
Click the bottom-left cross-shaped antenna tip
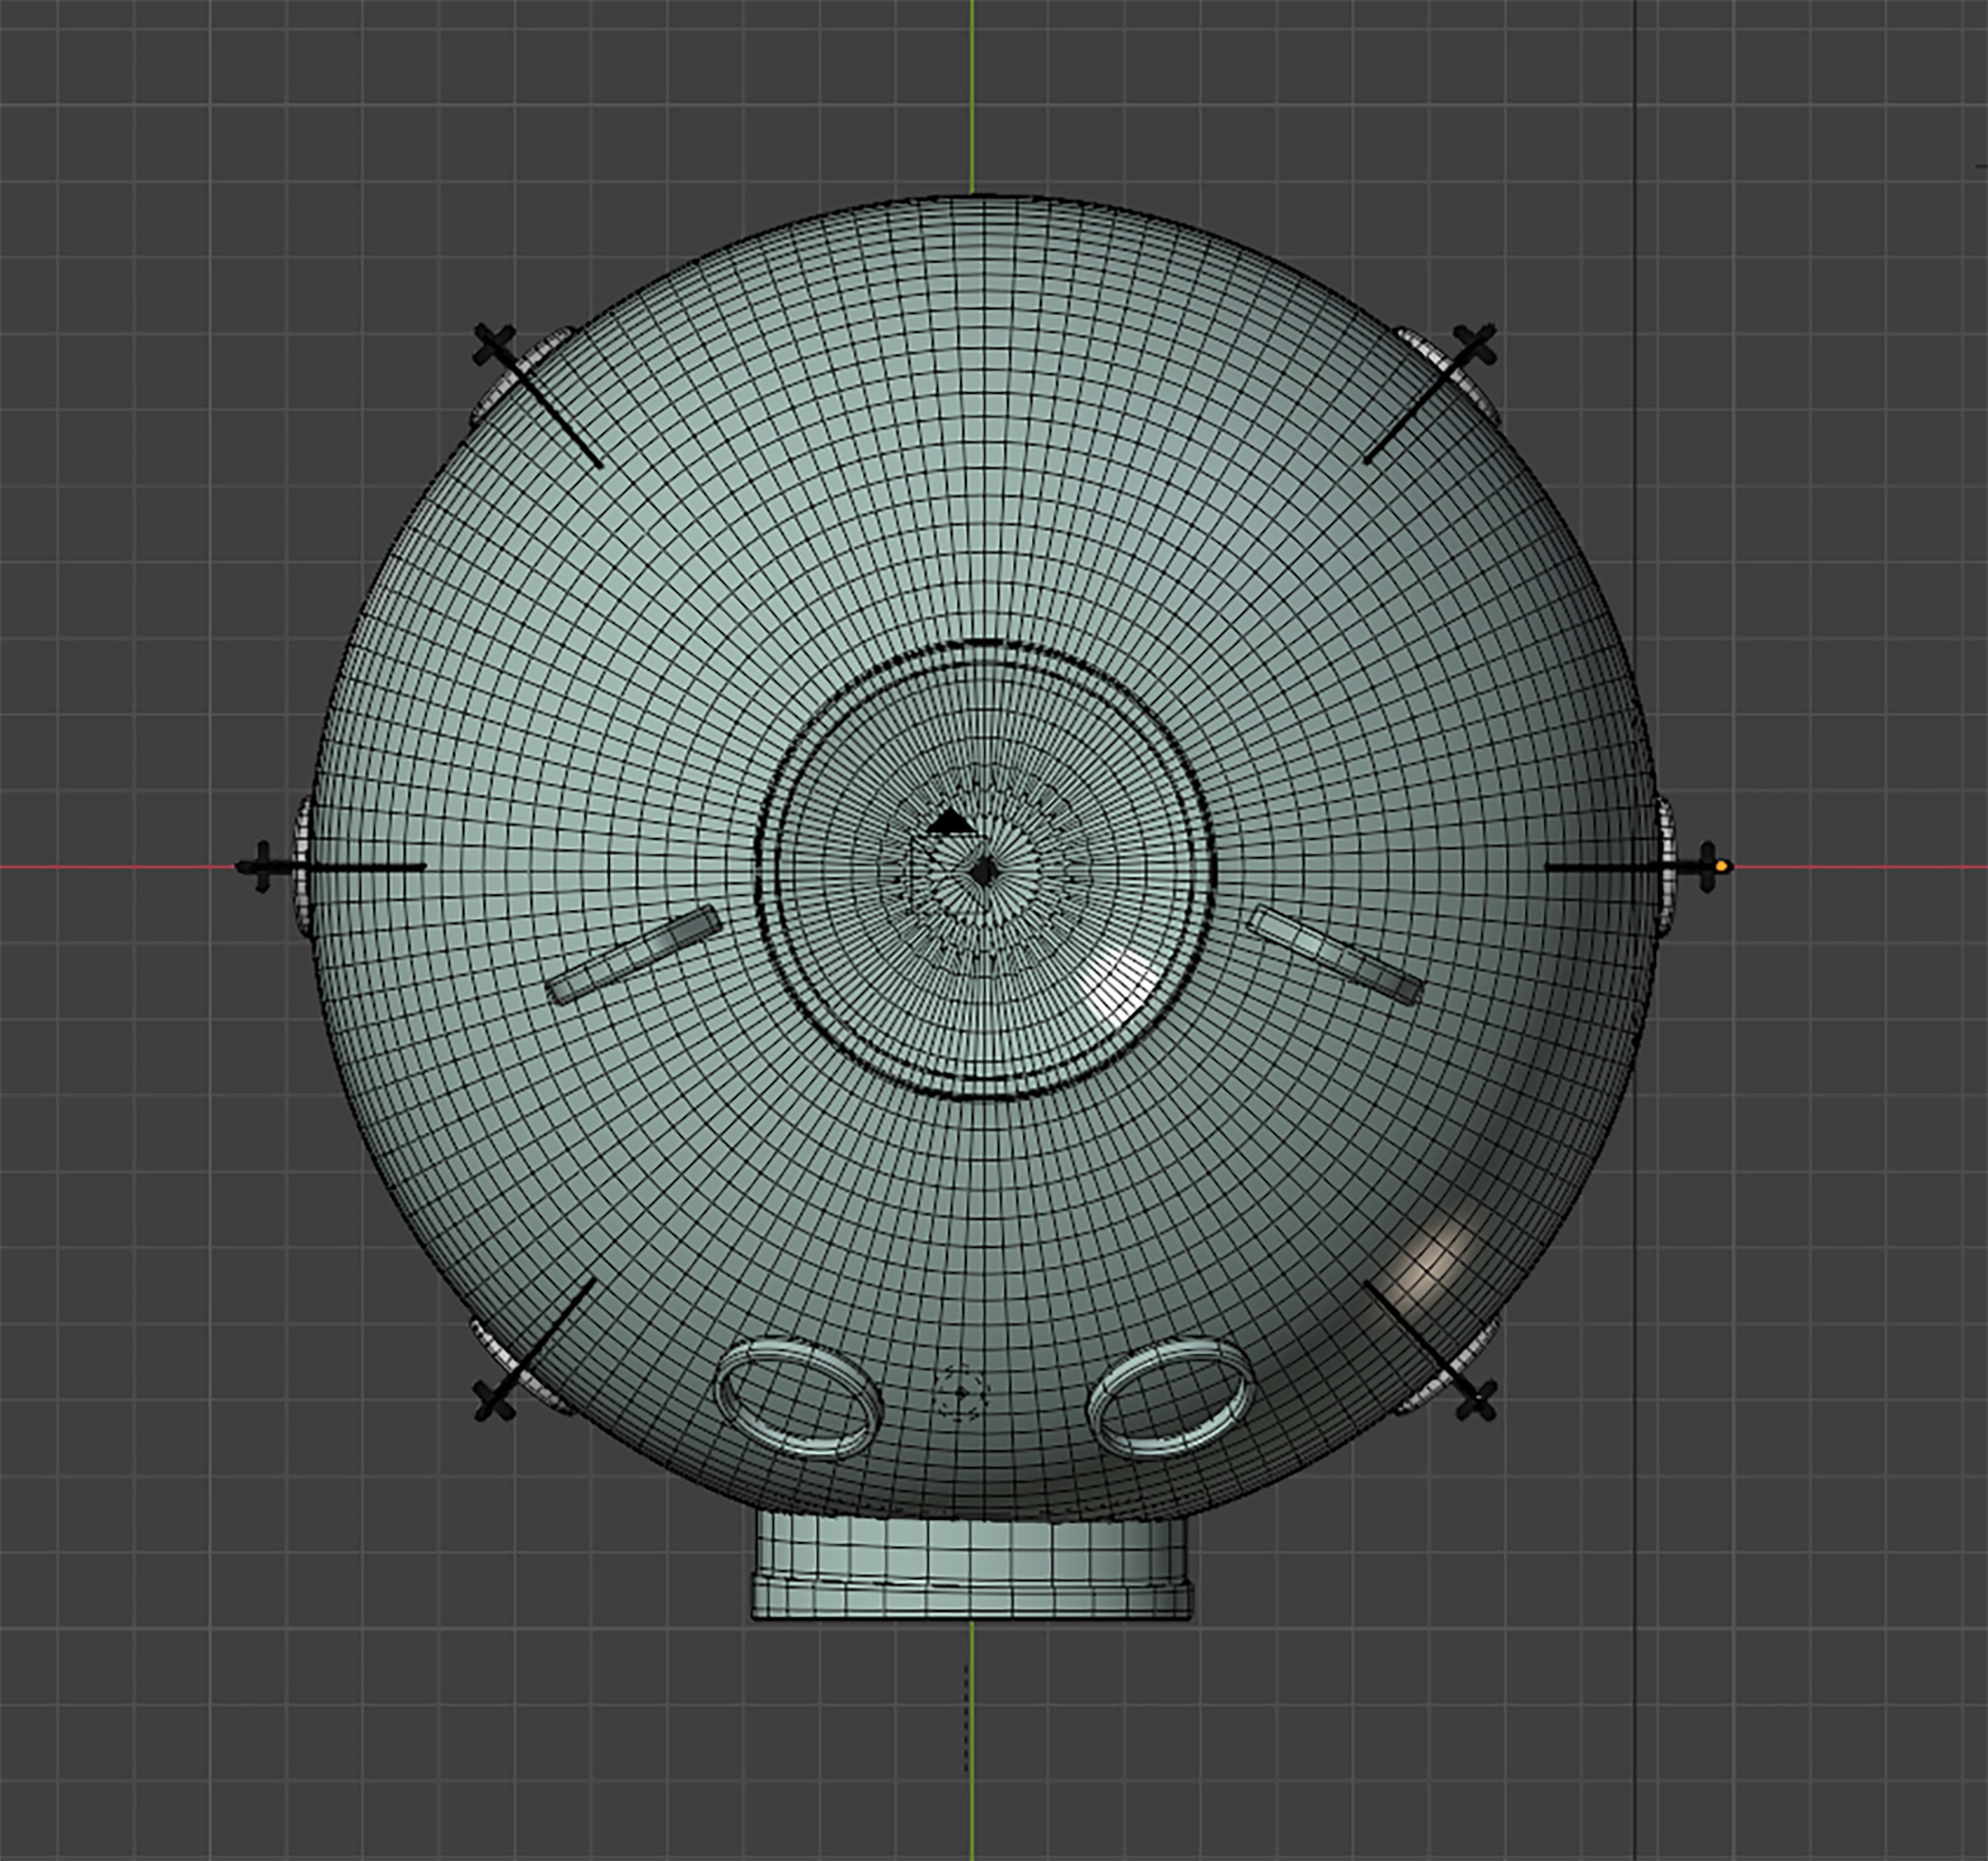[x=493, y=1398]
